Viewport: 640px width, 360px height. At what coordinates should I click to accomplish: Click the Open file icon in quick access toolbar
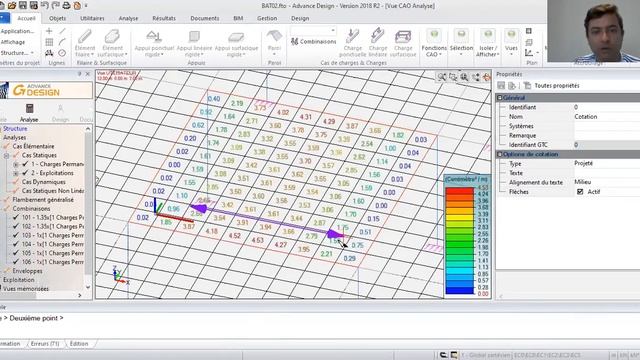click(x=12, y=6)
